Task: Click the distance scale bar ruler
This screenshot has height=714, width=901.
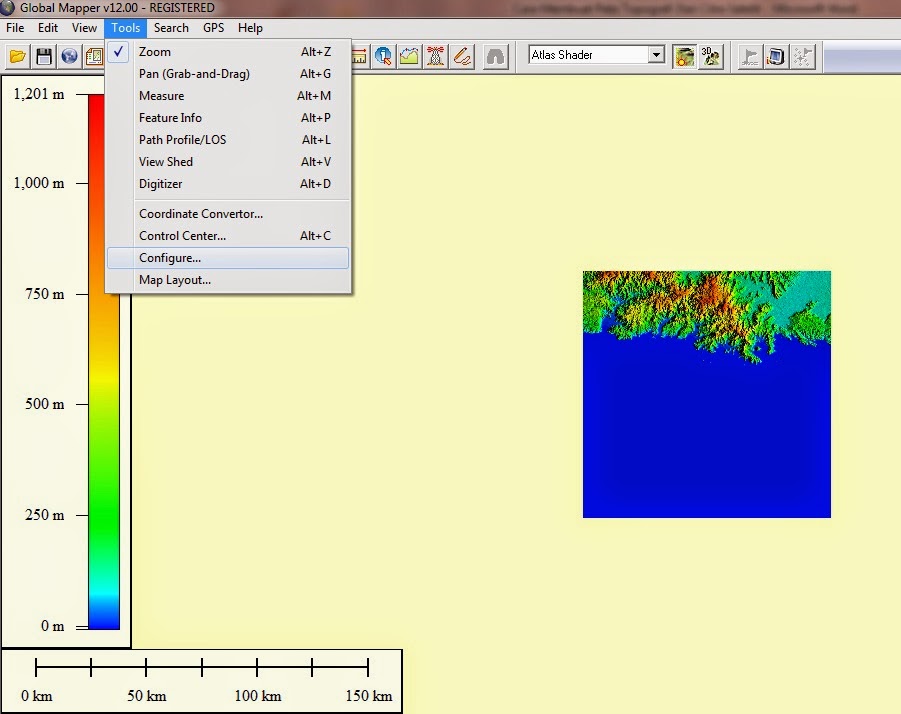Action: click(x=202, y=667)
